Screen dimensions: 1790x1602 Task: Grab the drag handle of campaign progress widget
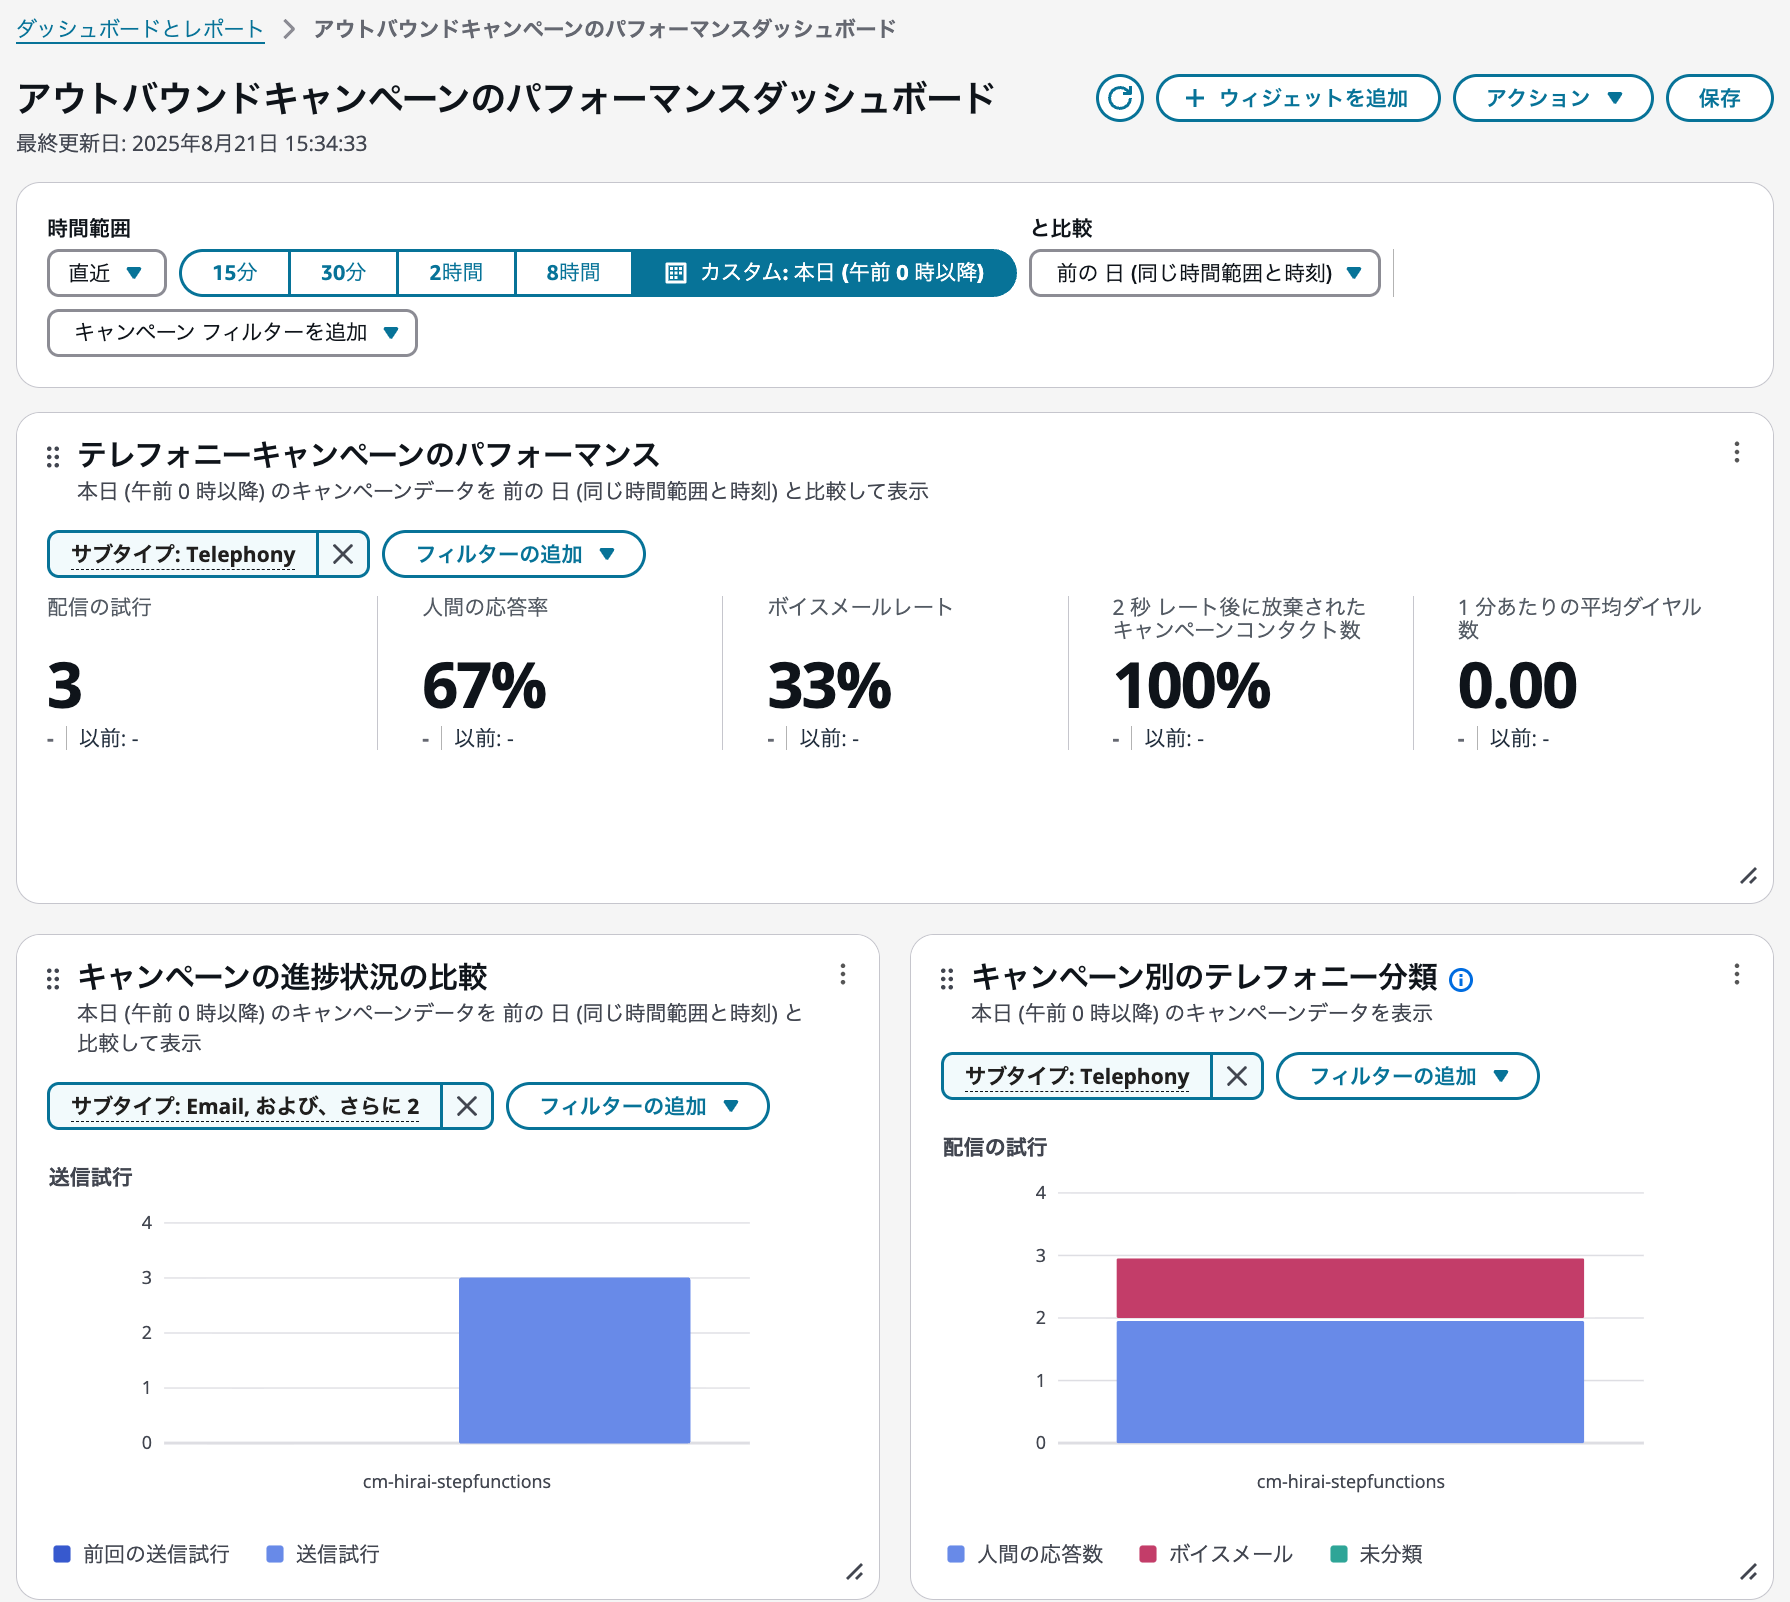point(53,979)
